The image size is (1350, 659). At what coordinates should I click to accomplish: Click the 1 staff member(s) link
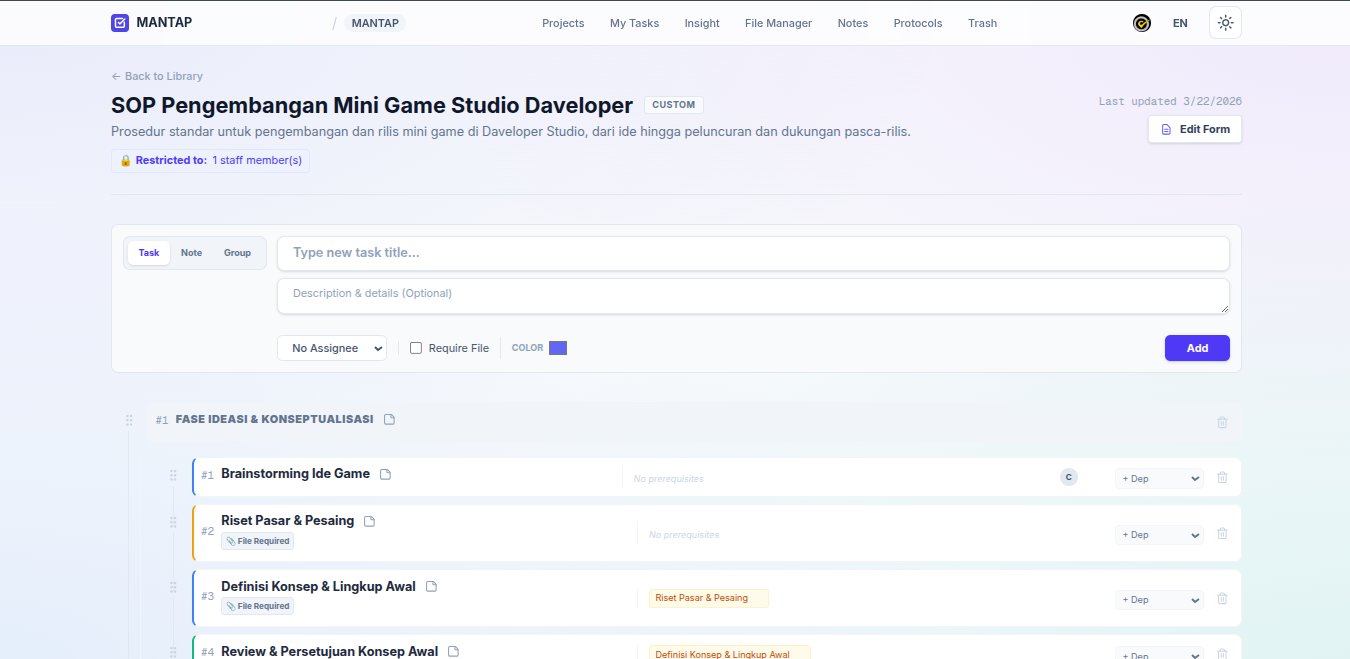point(257,160)
